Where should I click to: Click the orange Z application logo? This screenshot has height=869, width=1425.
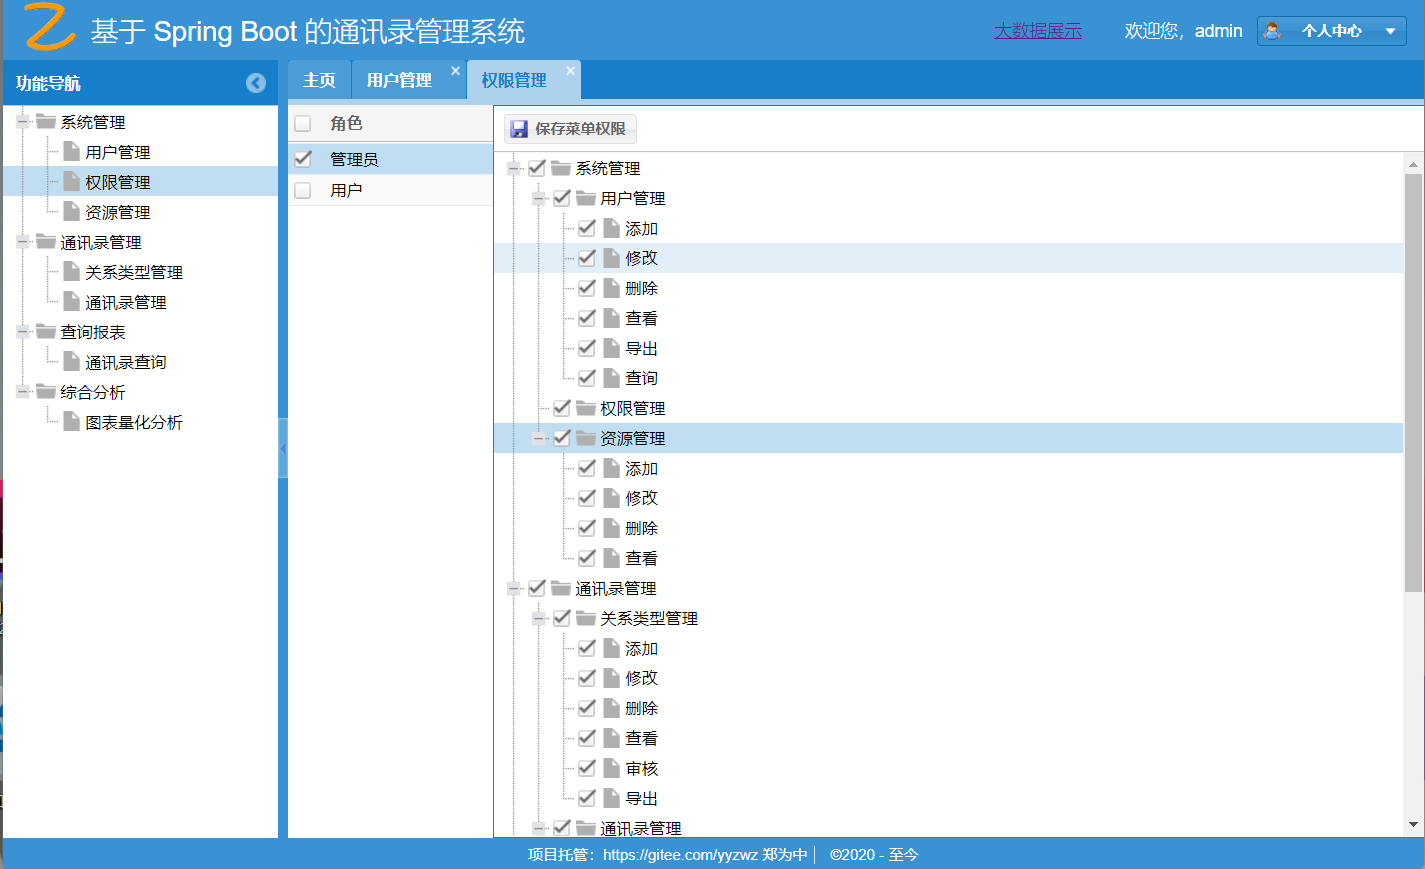[49, 27]
